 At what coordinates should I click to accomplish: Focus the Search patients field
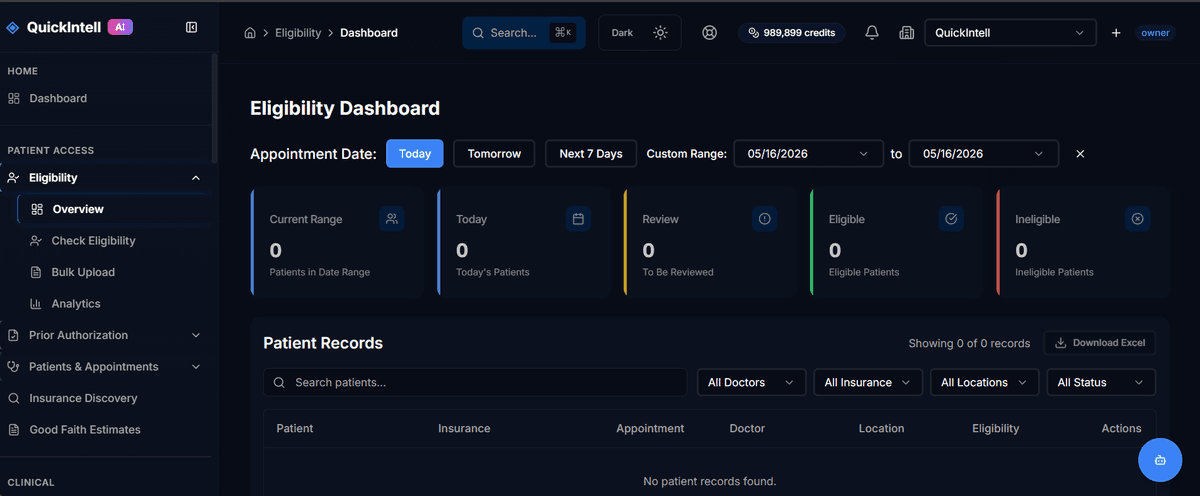[475, 382]
